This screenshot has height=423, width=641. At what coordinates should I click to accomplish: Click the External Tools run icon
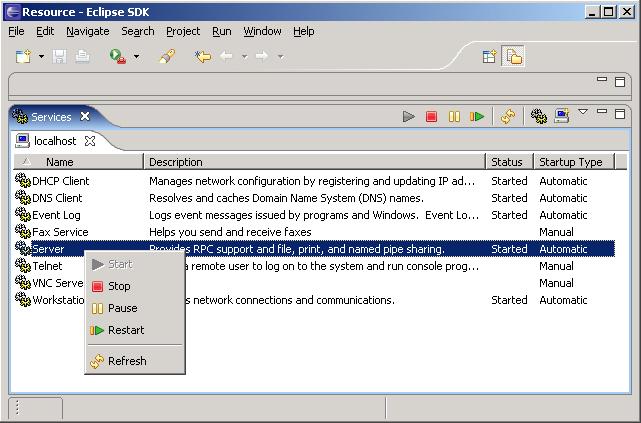click(x=118, y=57)
